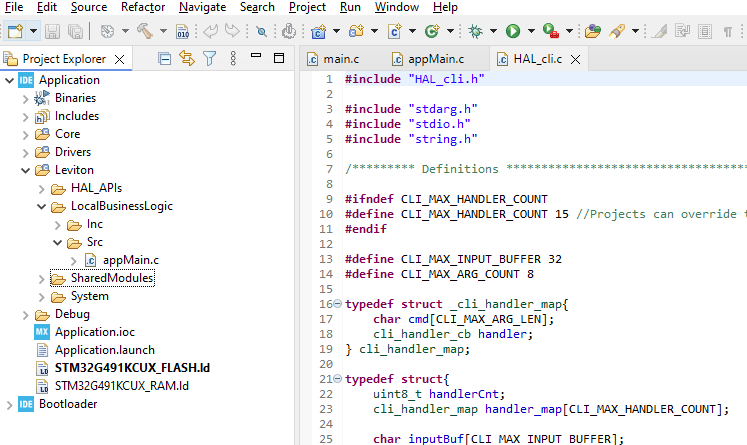
Task: Collapse the code fold at line 16
Action: click(x=338, y=303)
